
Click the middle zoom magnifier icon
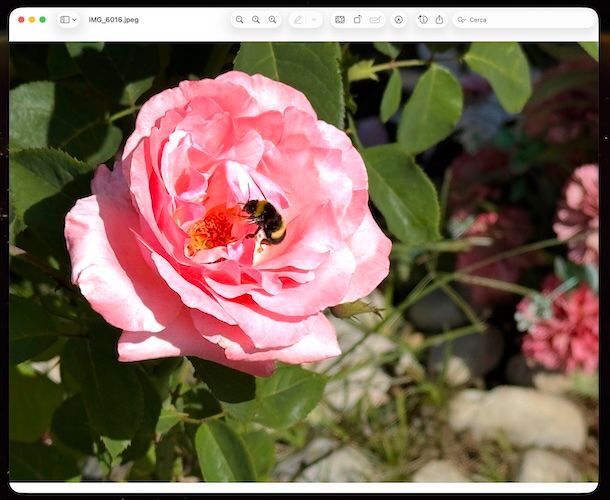pyautogui.click(x=256, y=19)
